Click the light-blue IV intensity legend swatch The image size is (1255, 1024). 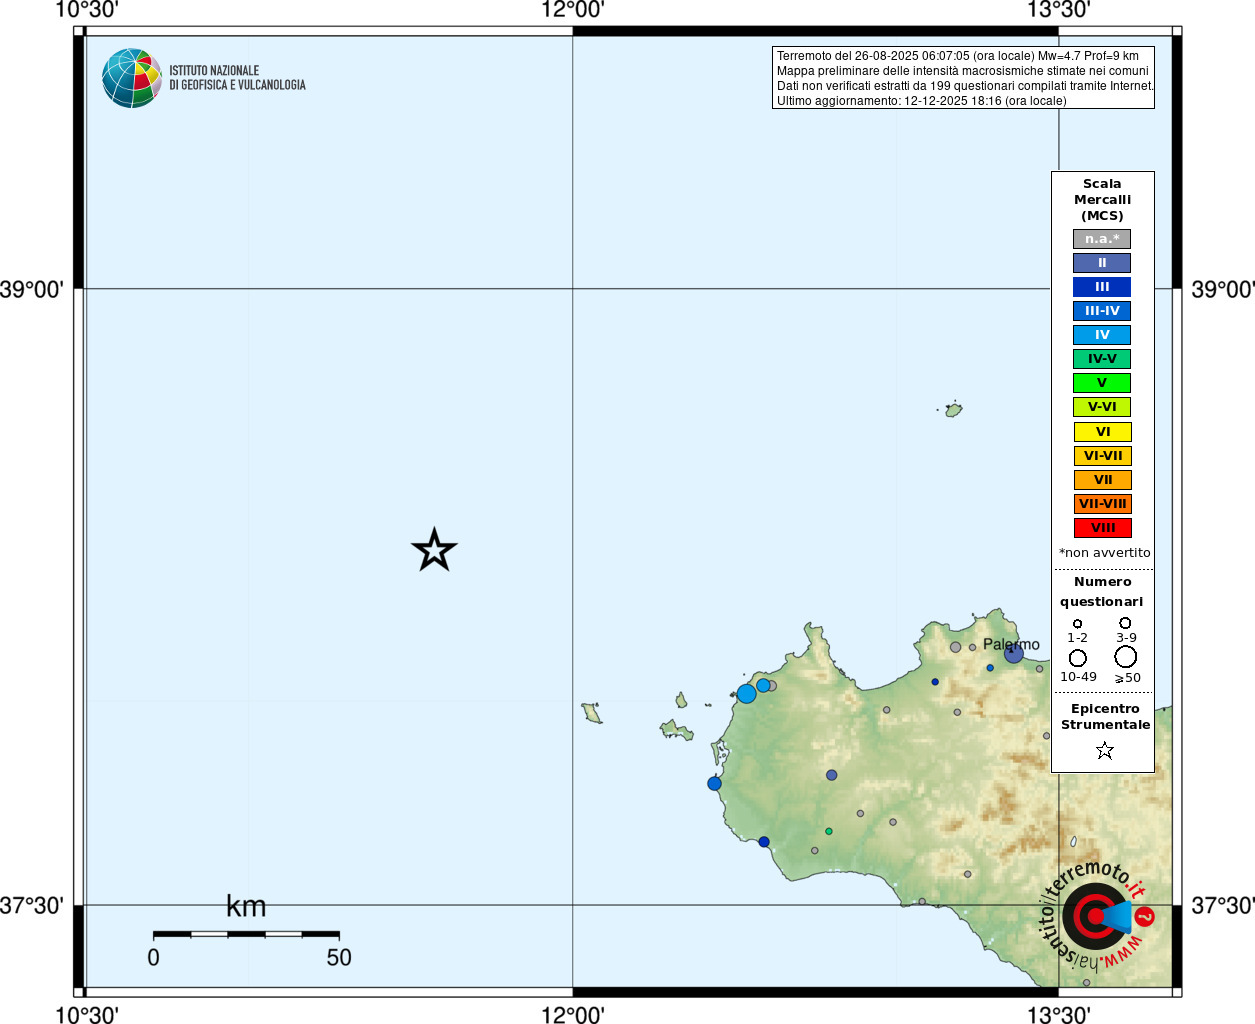pos(1102,335)
